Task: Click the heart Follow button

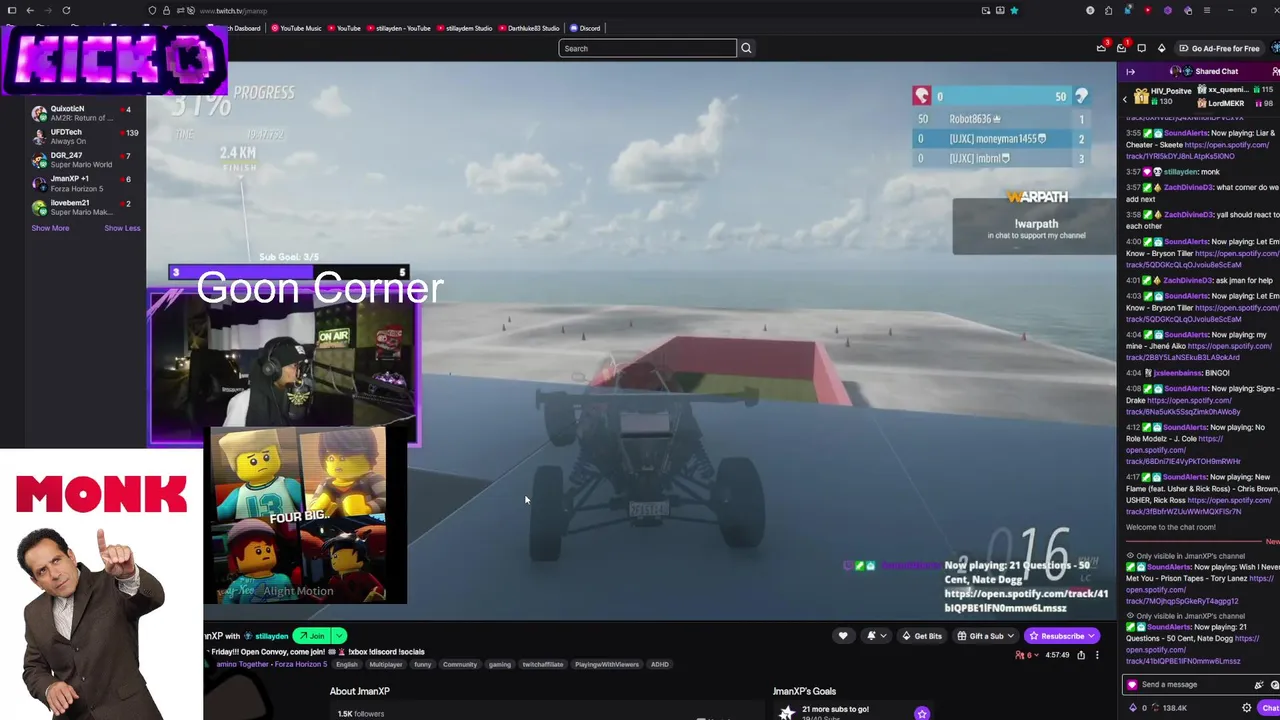Action: (x=843, y=636)
